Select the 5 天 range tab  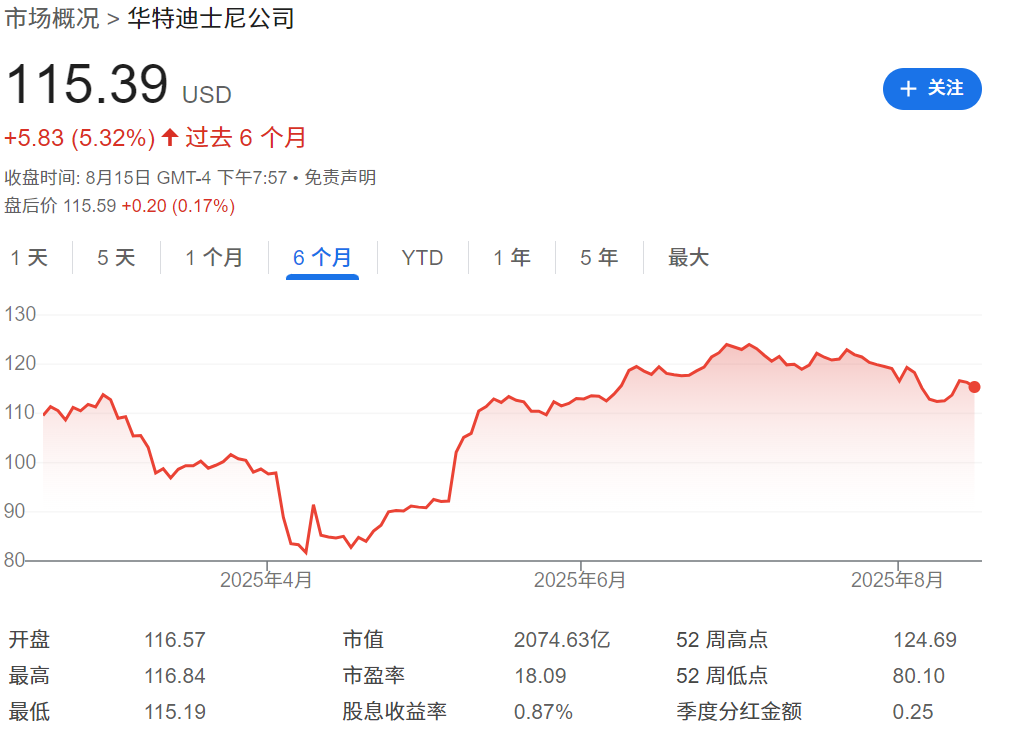click(116, 258)
